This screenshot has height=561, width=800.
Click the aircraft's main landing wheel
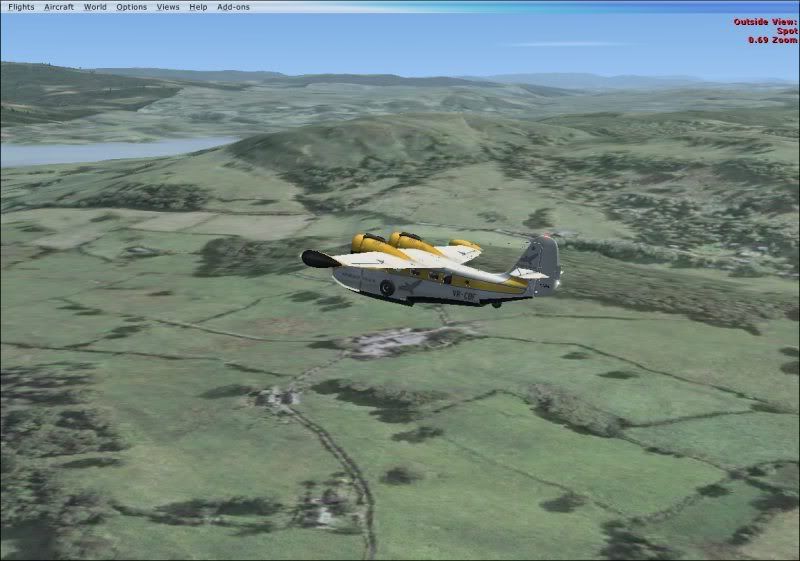(x=387, y=288)
